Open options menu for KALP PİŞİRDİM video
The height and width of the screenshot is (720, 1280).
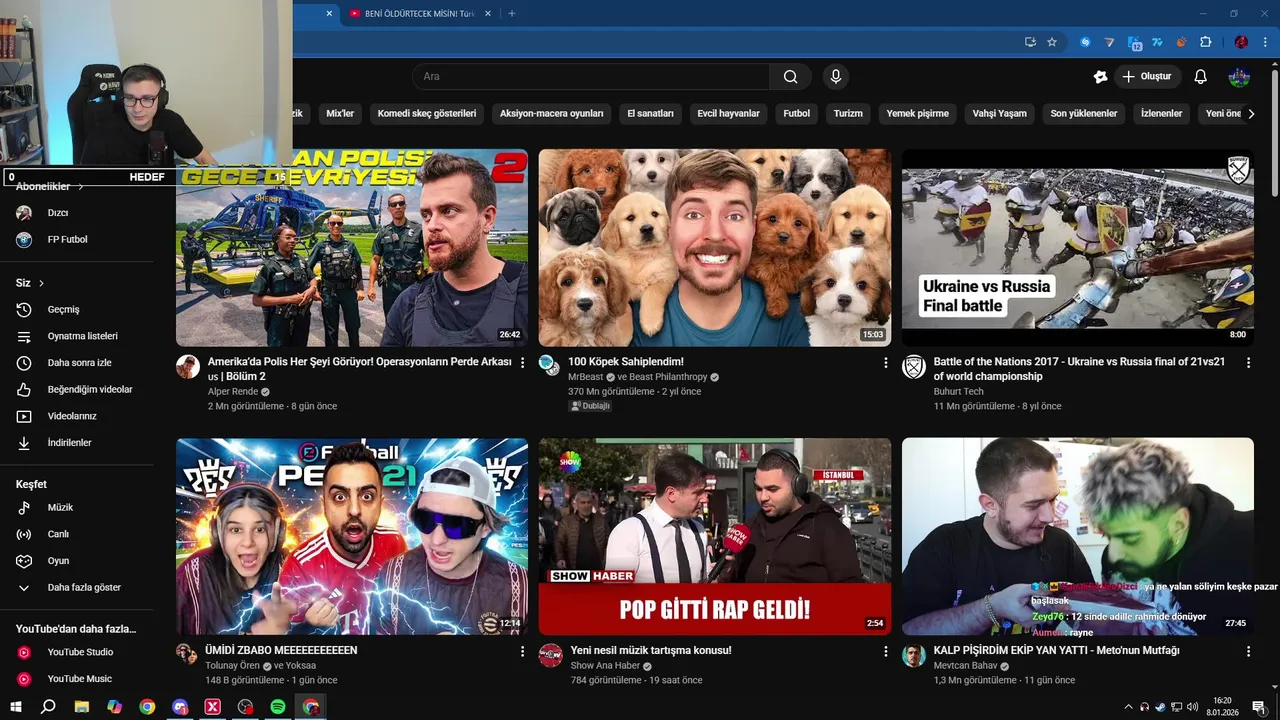click(1248, 651)
